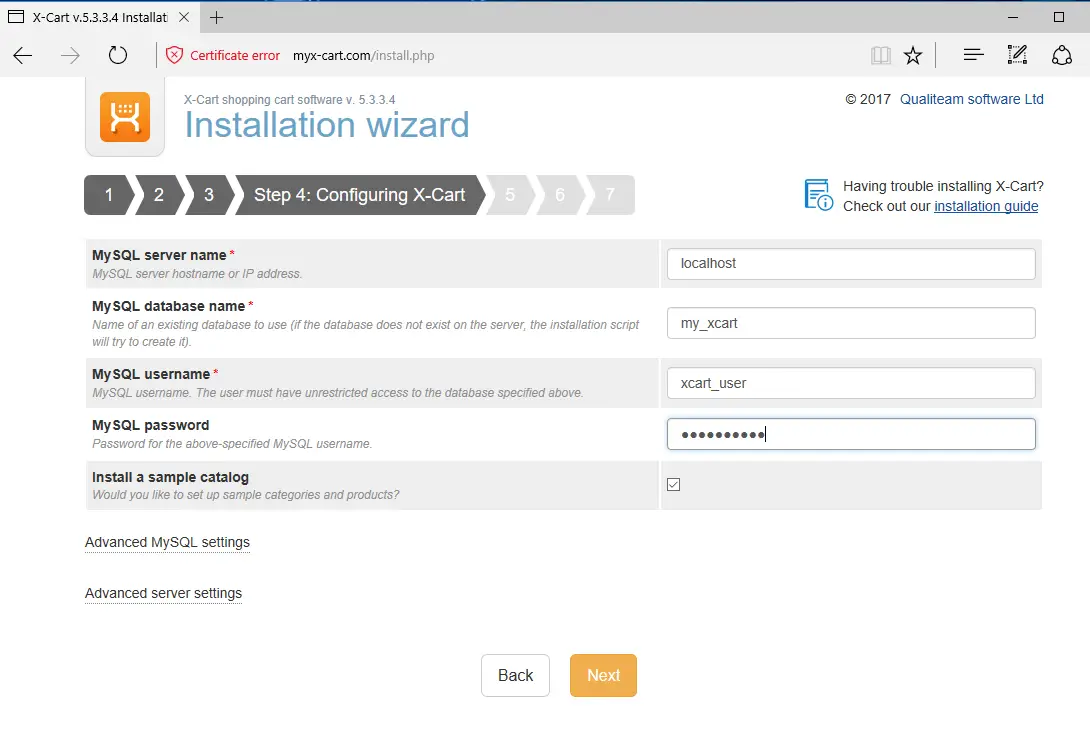
Task: Focus the MySQL database name field
Action: (851, 323)
